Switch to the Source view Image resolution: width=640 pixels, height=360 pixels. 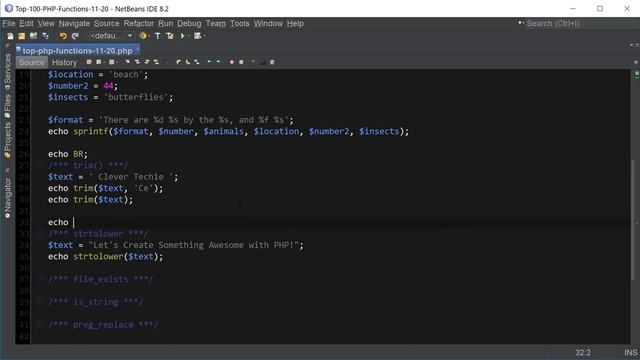(31, 62)
